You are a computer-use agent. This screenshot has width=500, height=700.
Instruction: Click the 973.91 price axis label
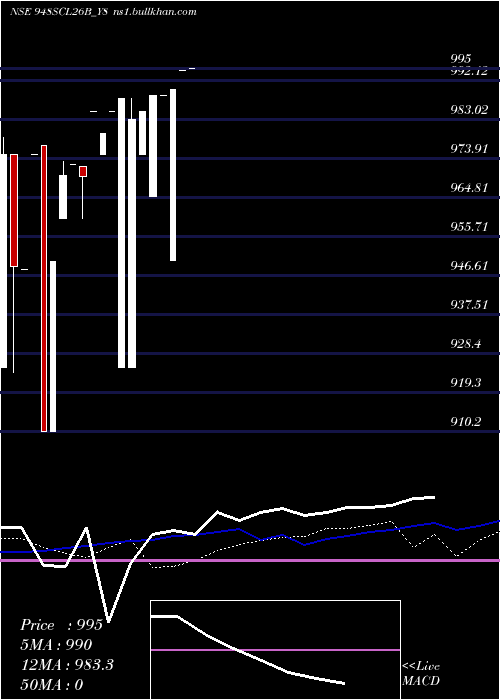pos(469,149)
